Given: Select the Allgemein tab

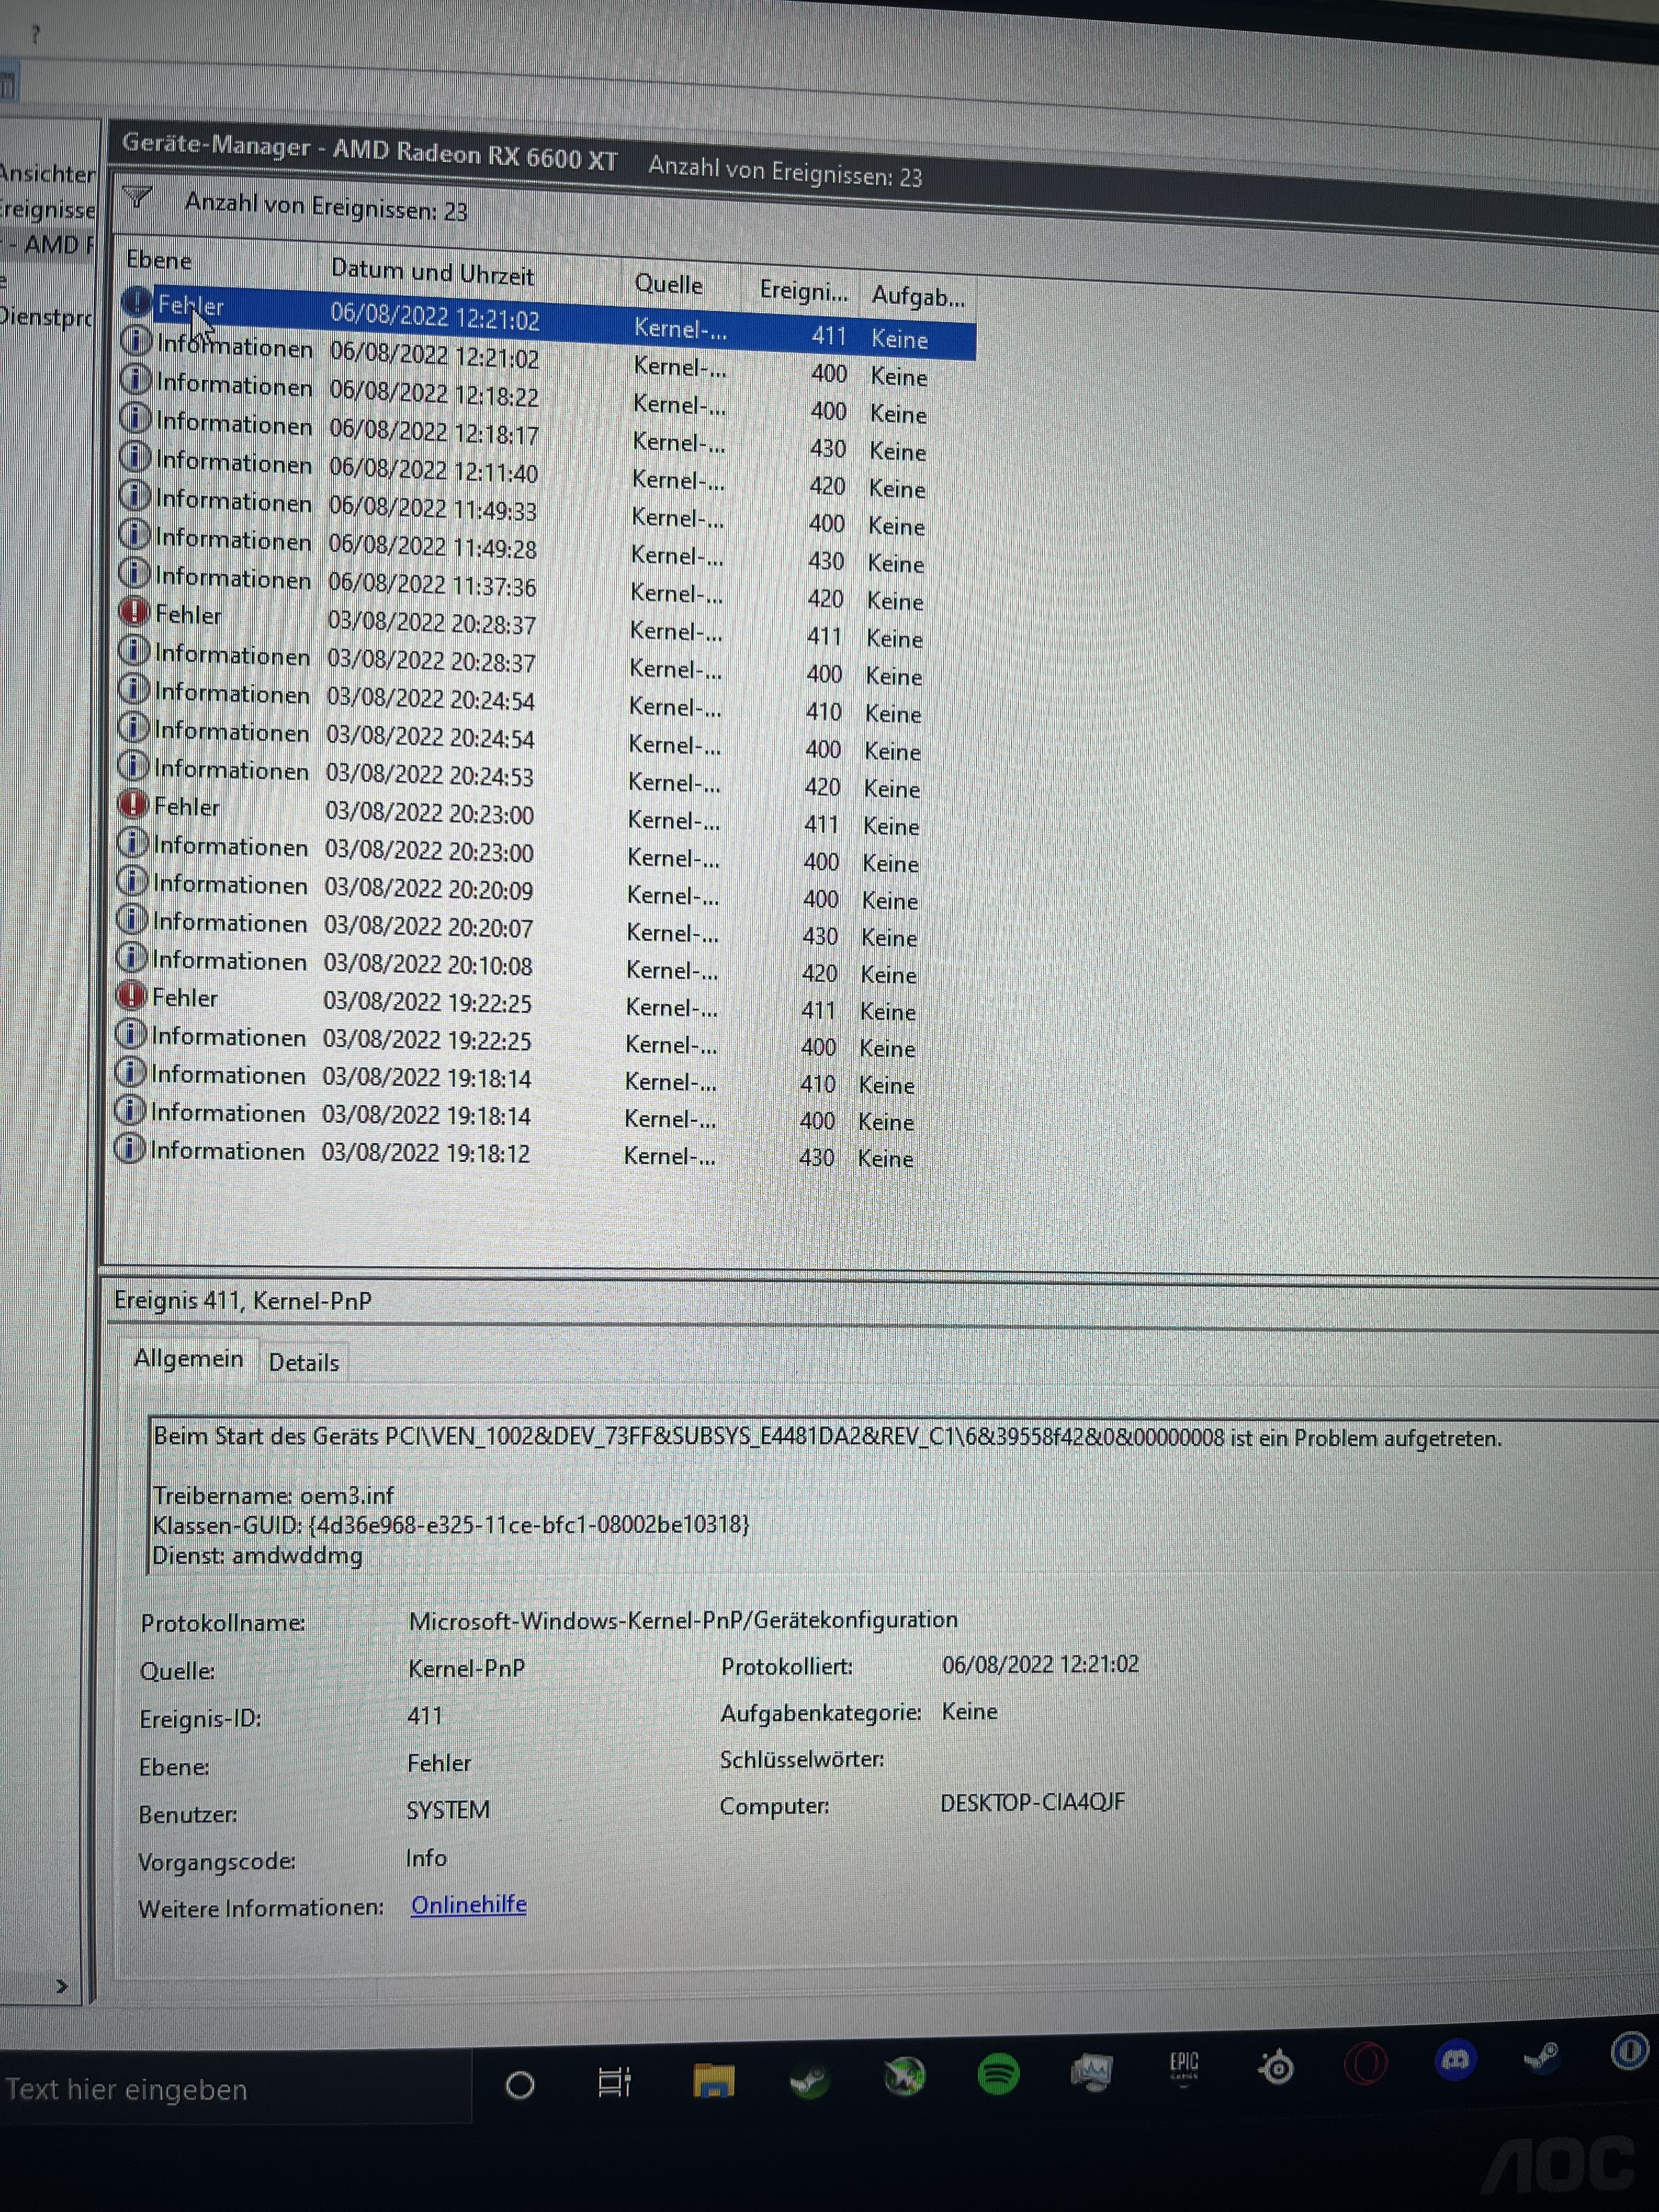Looking at the screenshot, I should tap(188, 1358).
